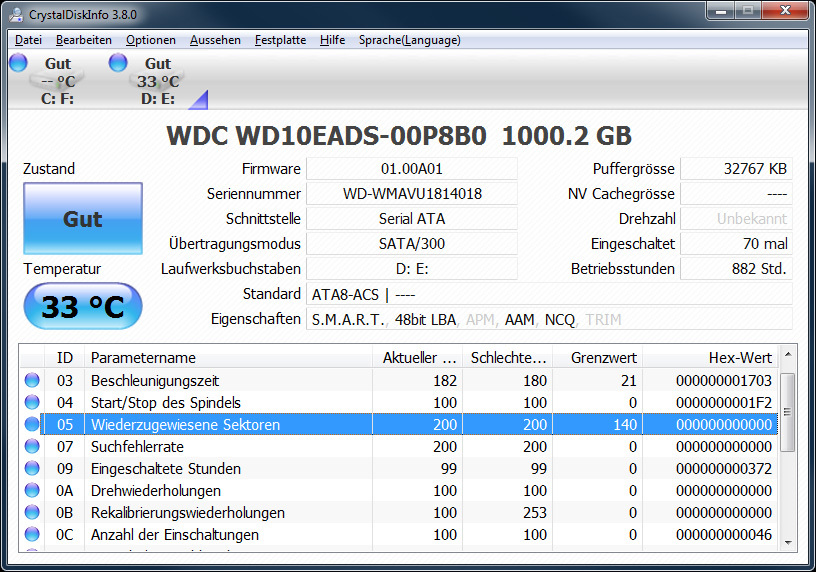
Task: Click the NV Cachegrösse field
Action: (x=736, y=194)
